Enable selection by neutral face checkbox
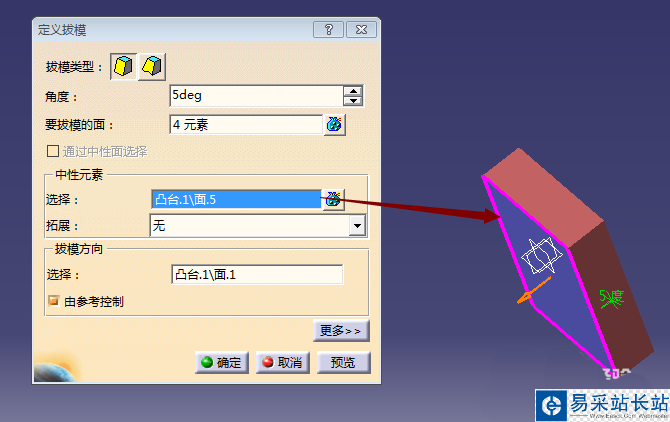Screen dimensions: 670x422 coord(53,151)
